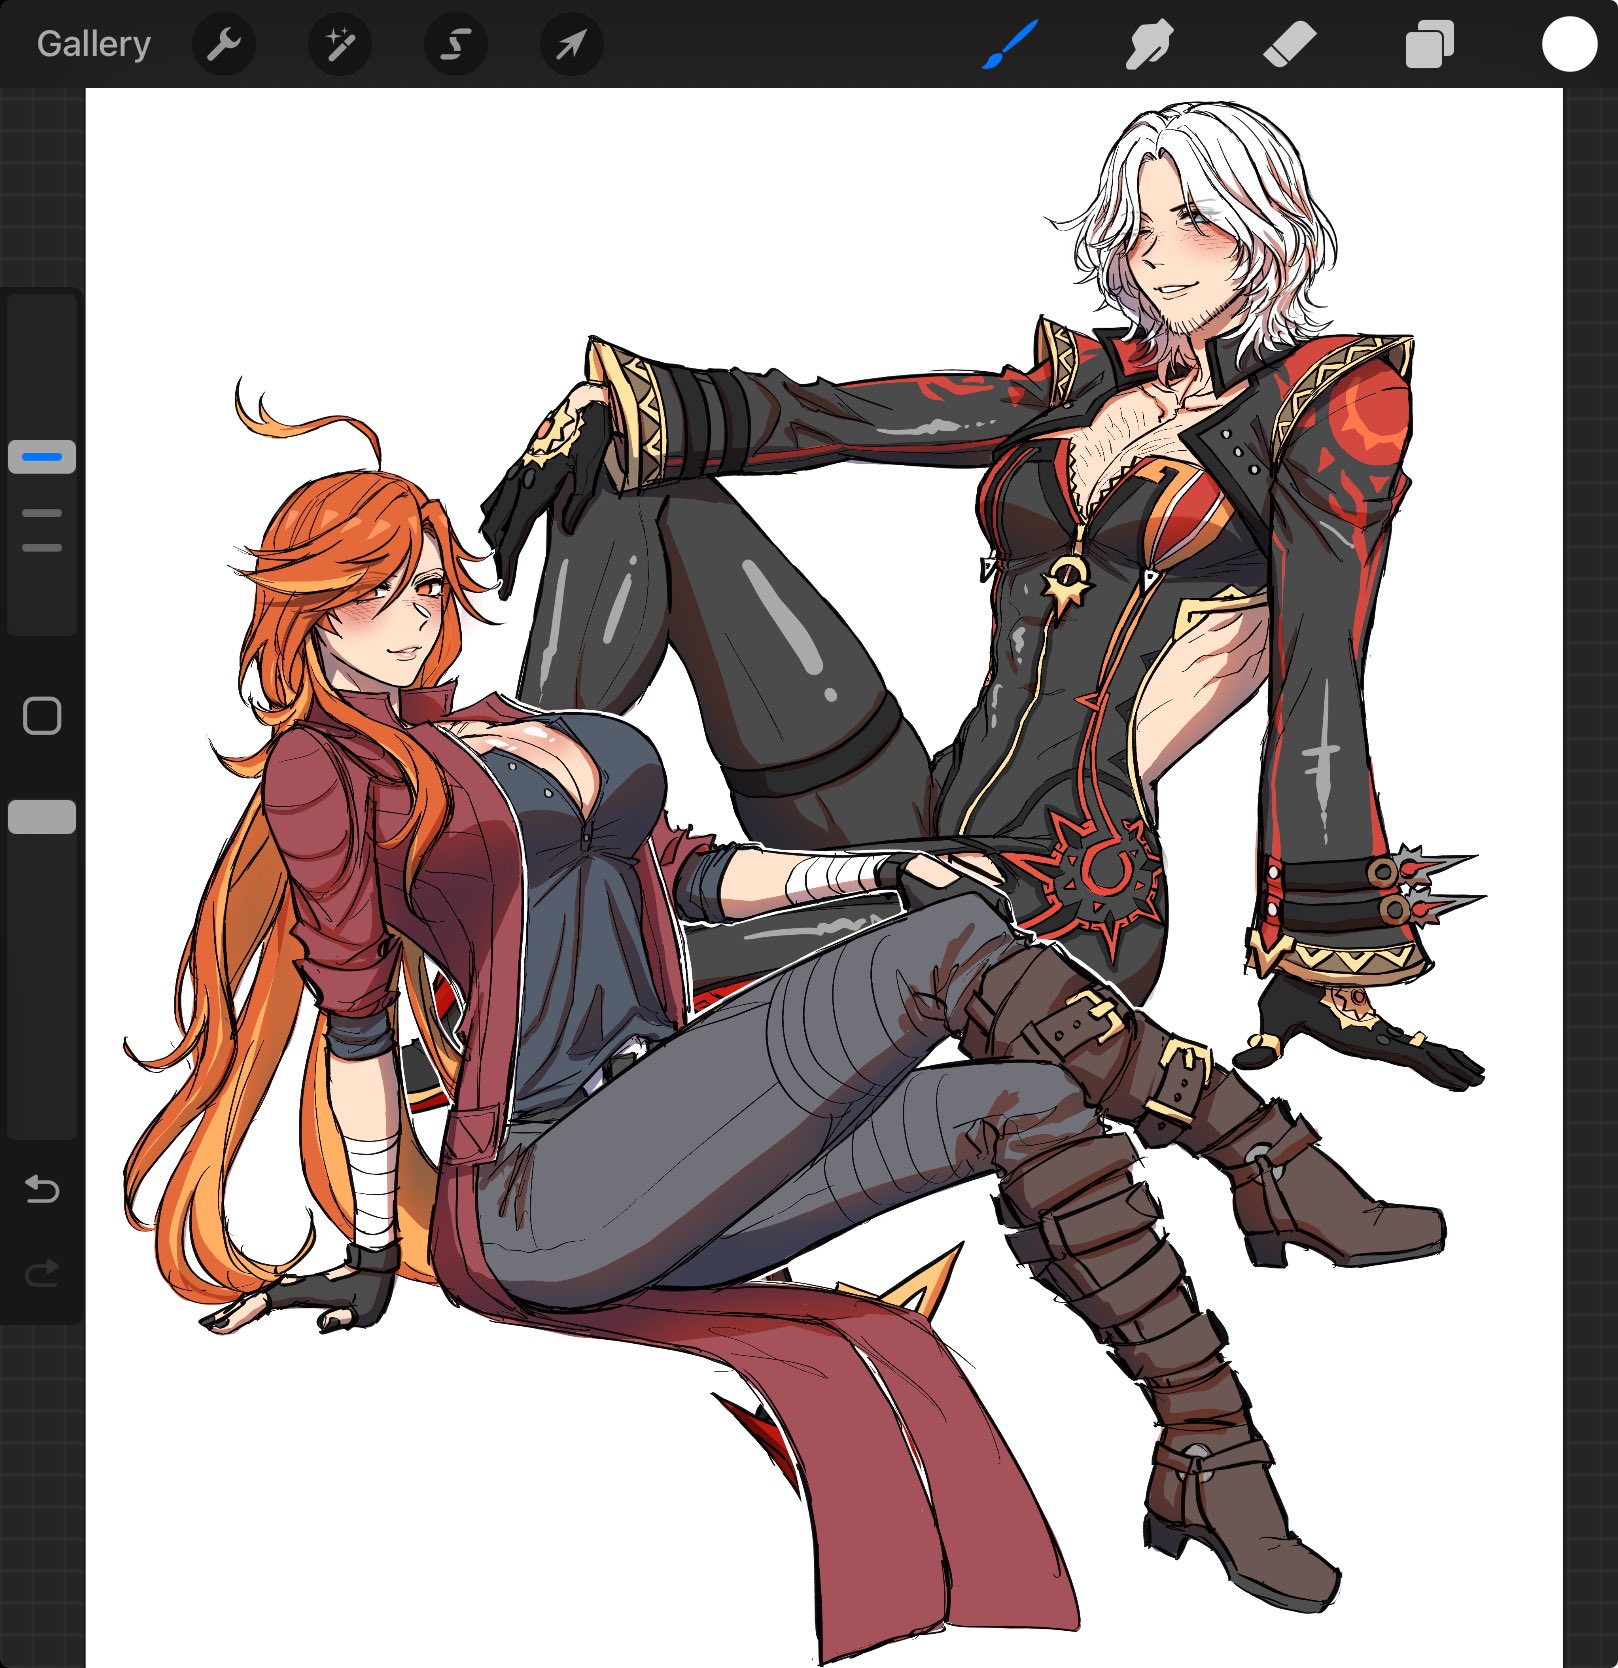Adjust the brush opacity slider handle
1618x1668 pixels.
[42, 817]
